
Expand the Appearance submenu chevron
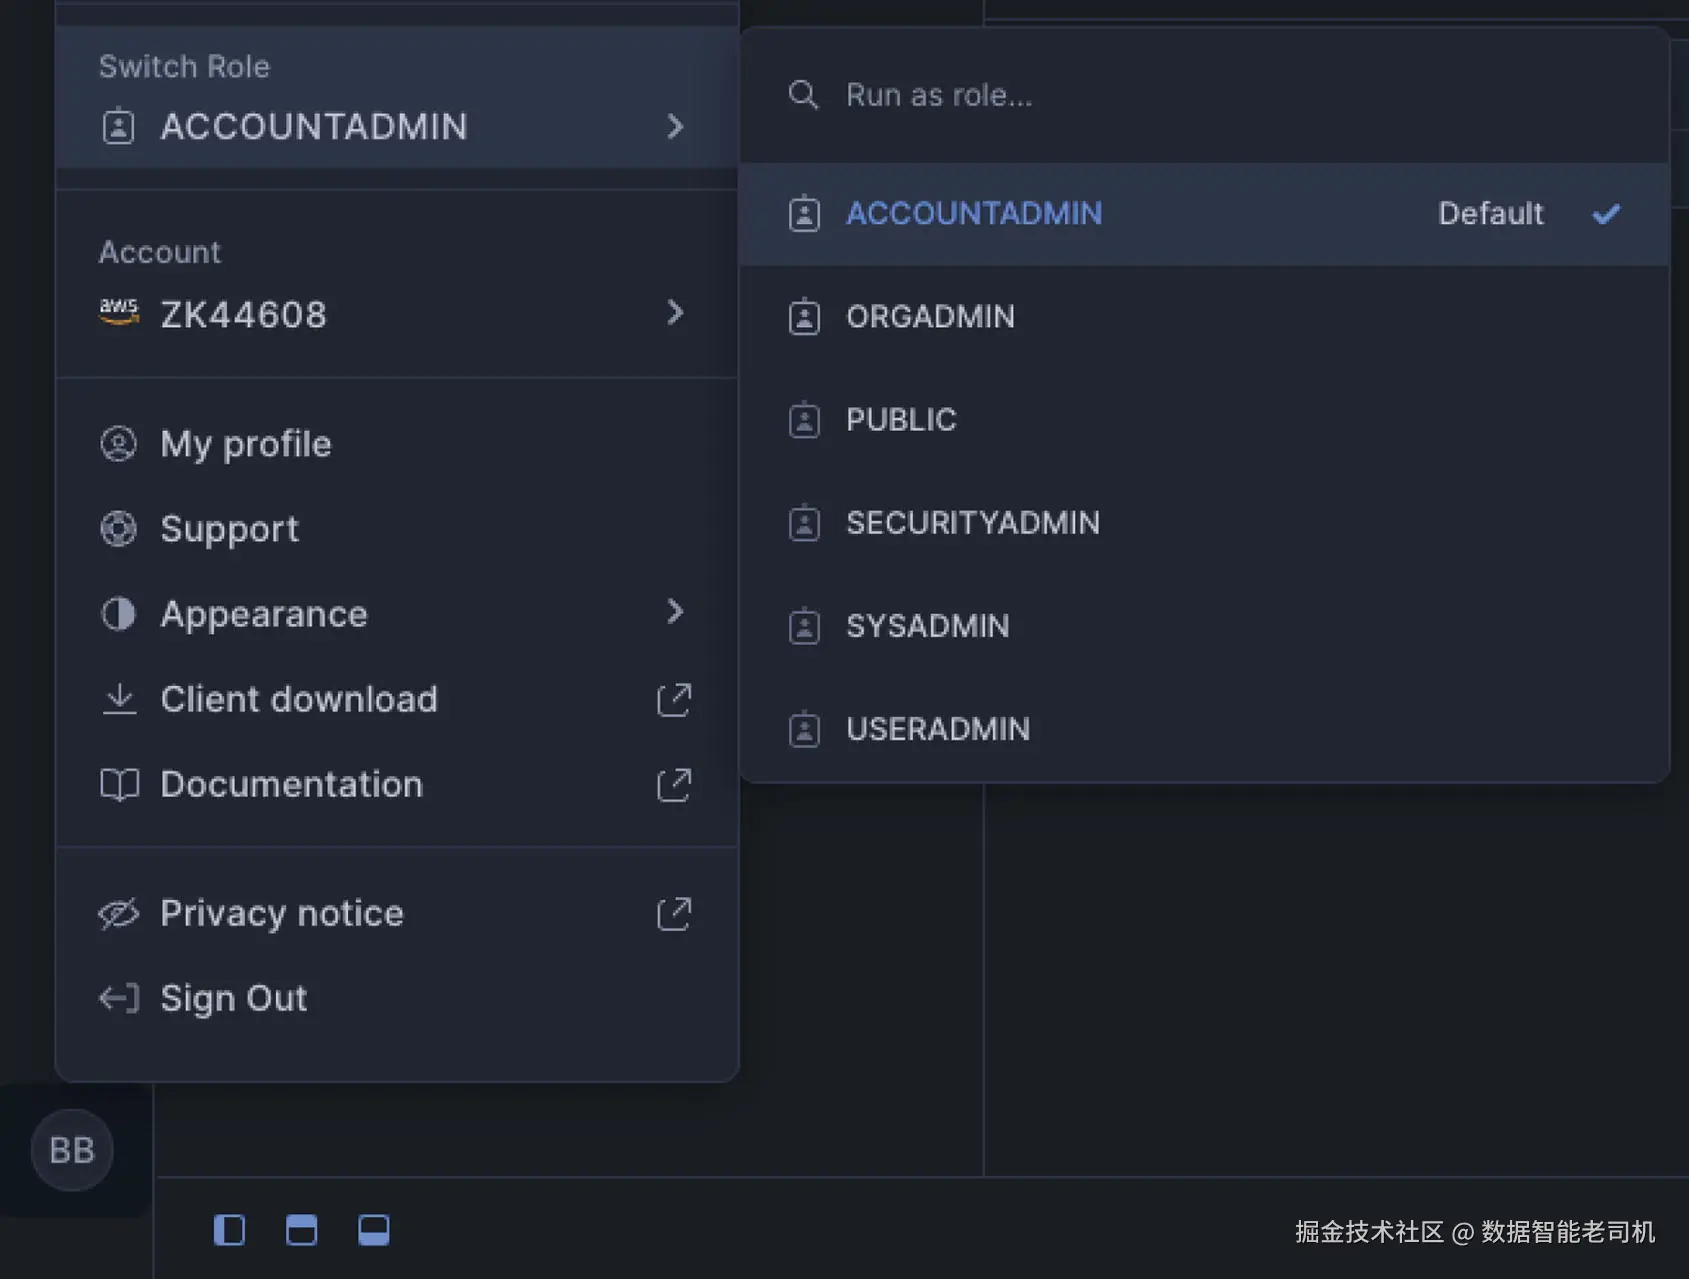[675, 611]
